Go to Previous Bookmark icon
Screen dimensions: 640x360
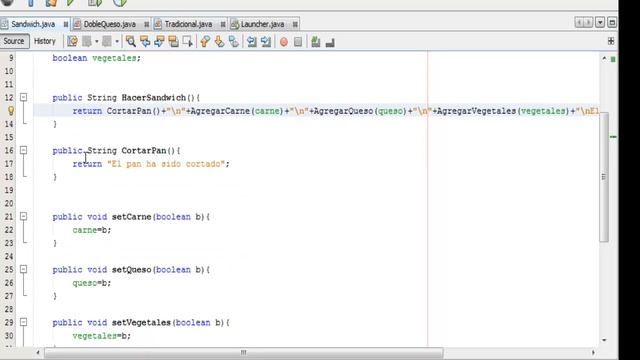205,41
